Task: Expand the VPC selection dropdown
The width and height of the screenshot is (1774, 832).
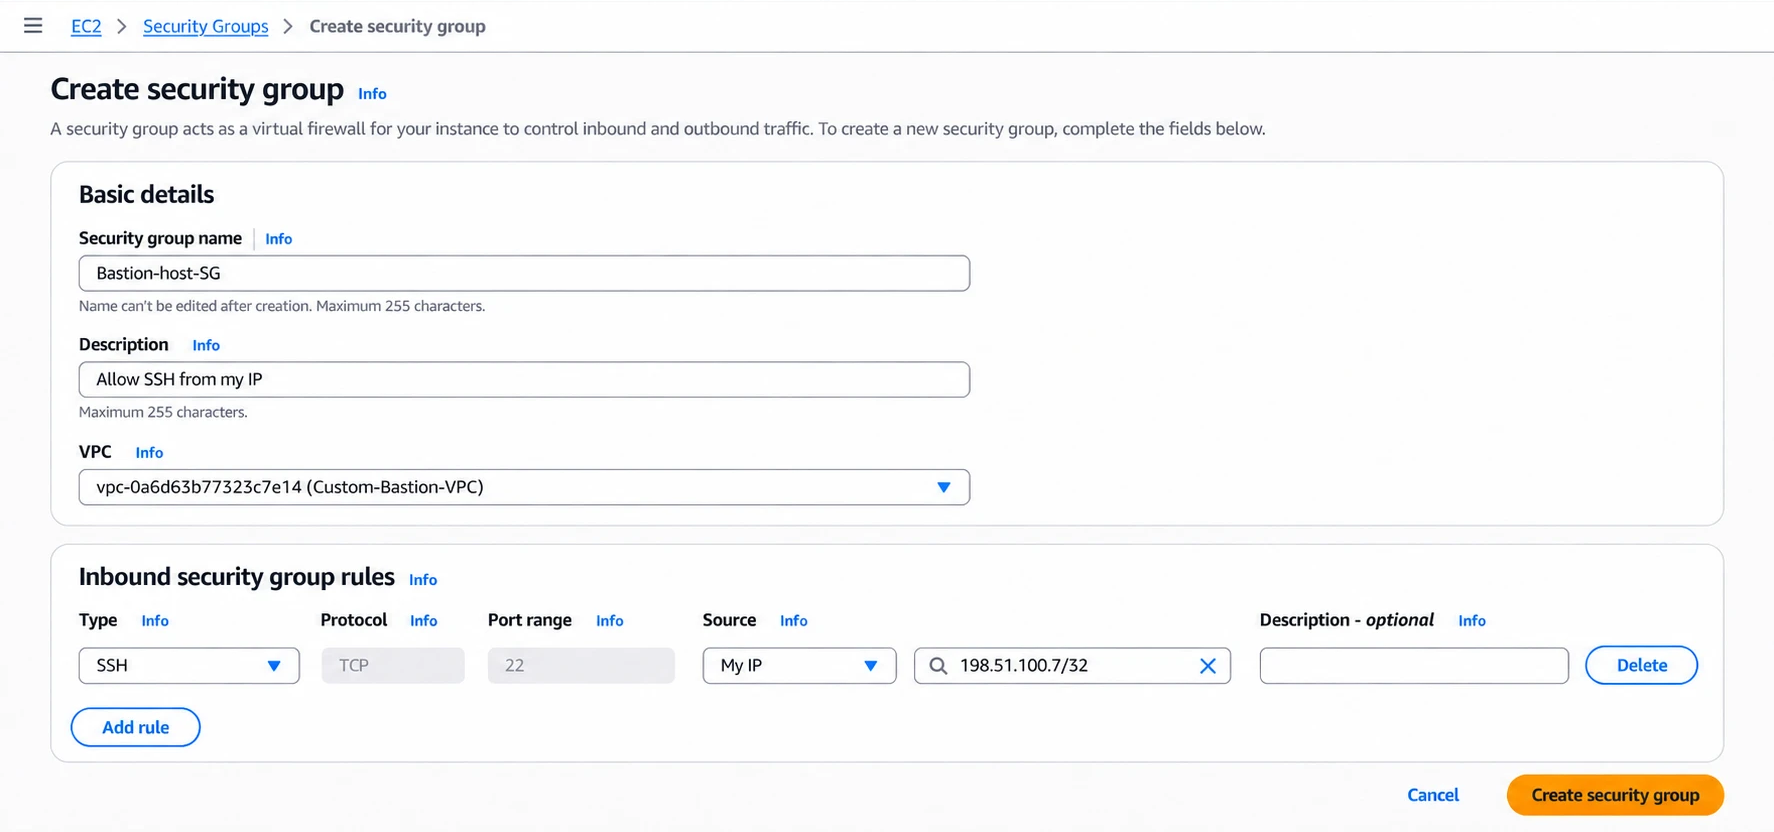Action: [524, 487]
